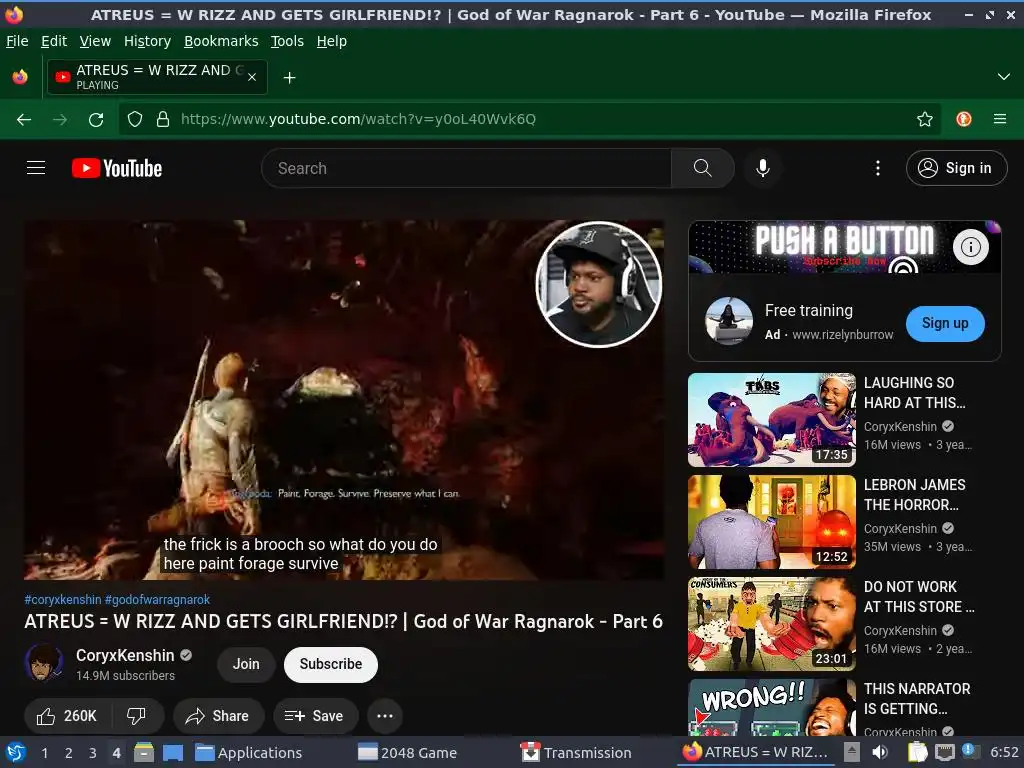Focus the YouTube Search field
1024x768 pixels.
pos(466,168)
